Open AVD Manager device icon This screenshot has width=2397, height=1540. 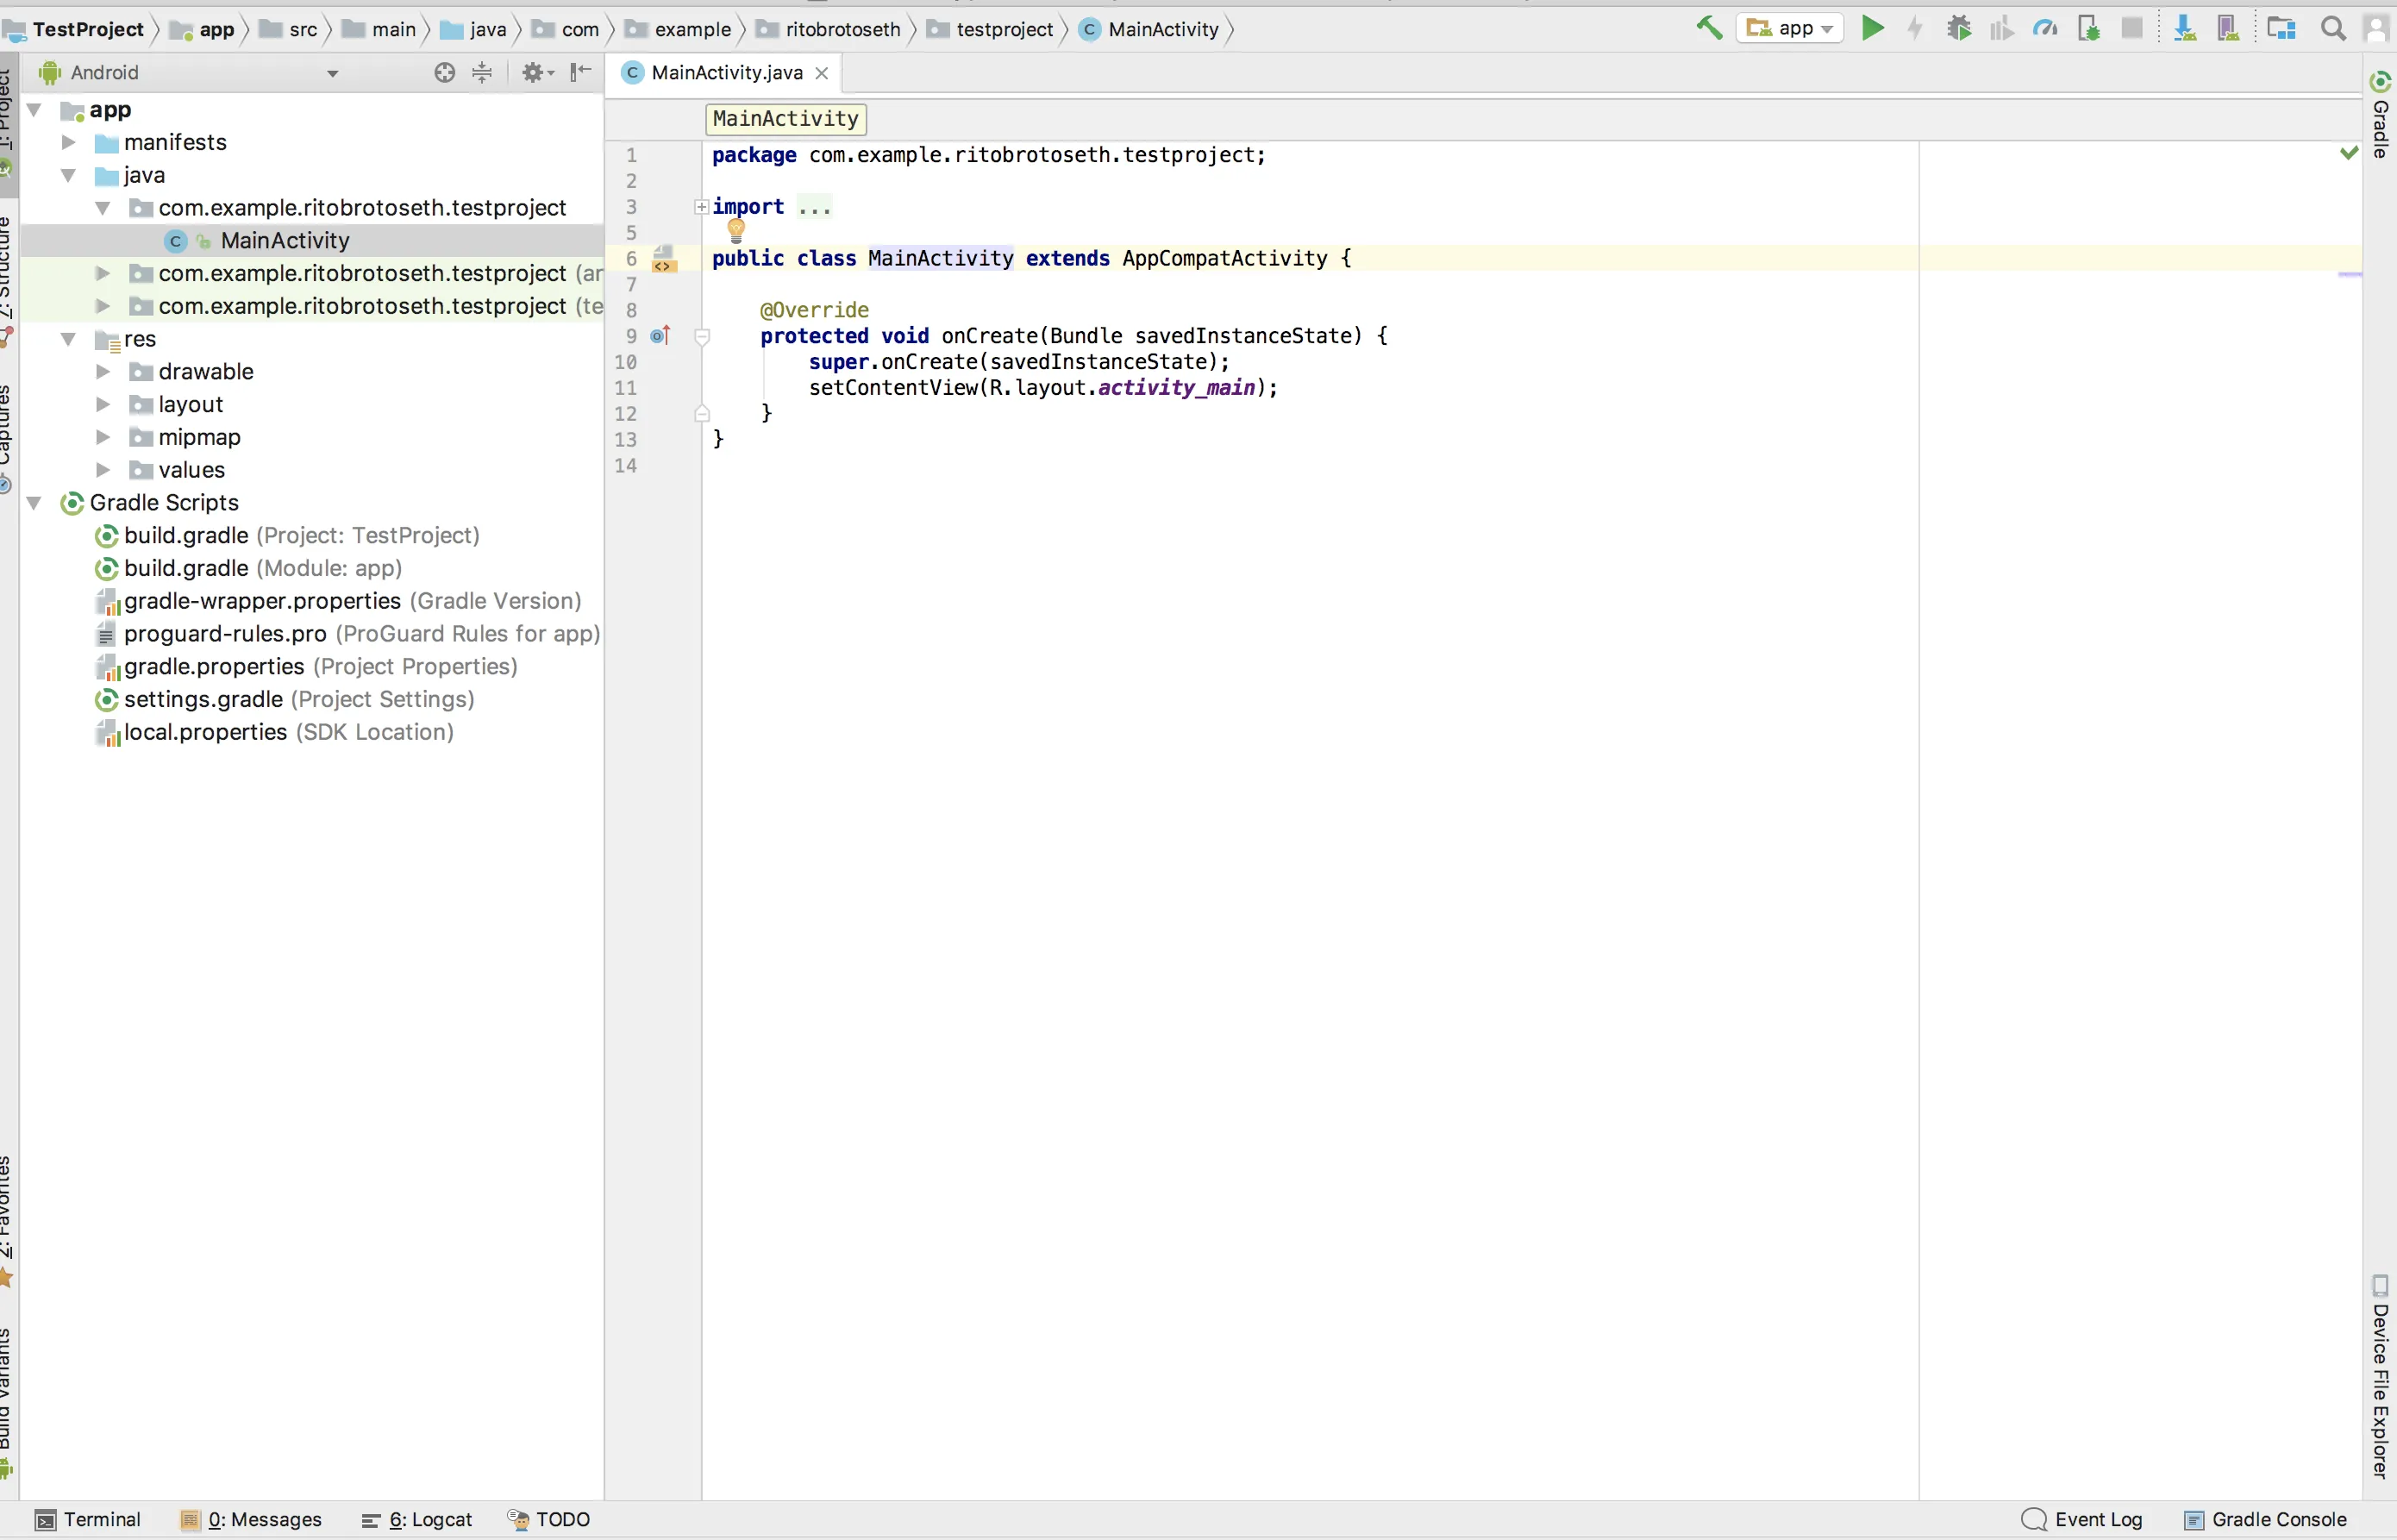(x=2227, y=28)
